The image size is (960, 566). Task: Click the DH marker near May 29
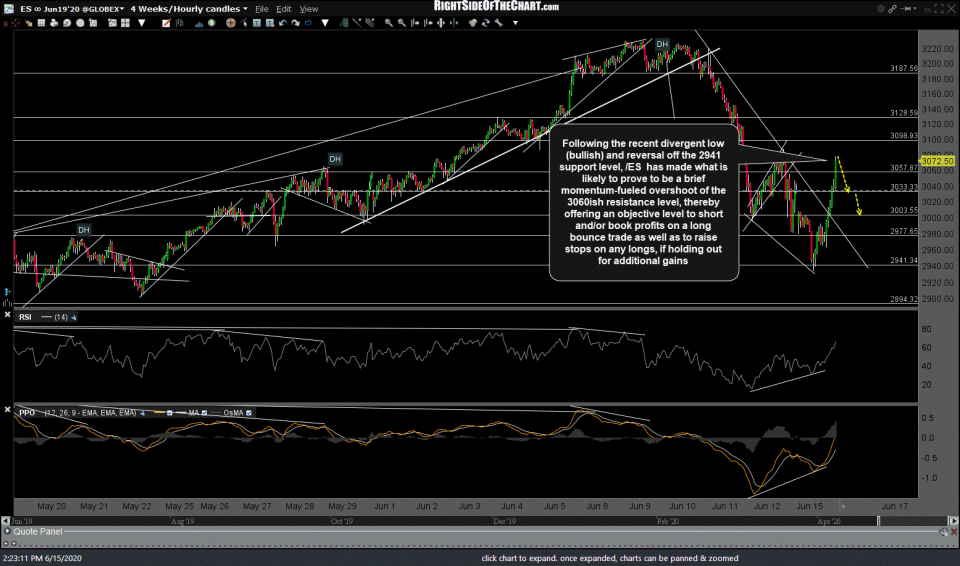click(335, 159)
